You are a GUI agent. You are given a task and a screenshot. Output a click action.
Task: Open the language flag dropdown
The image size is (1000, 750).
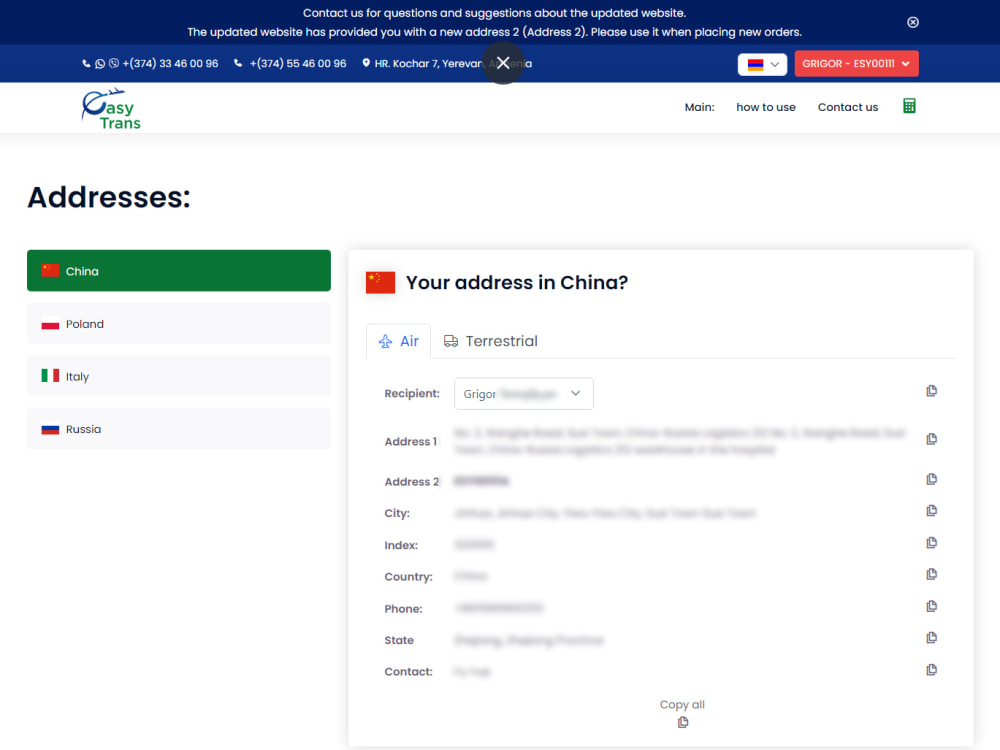coord(762,64)
